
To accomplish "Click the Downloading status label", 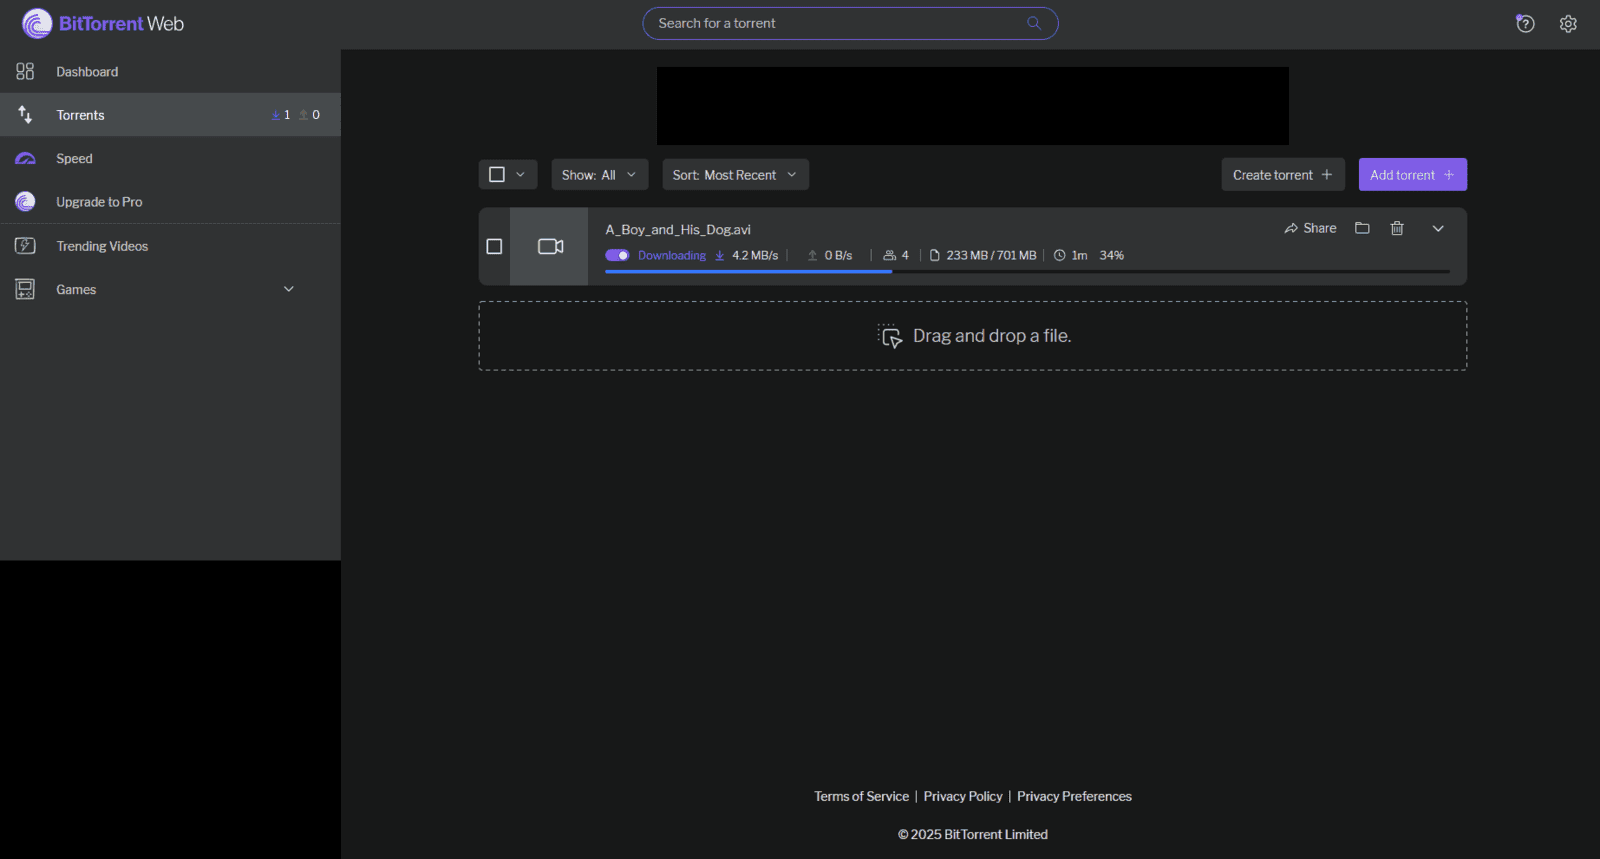I will click(672, 255).
